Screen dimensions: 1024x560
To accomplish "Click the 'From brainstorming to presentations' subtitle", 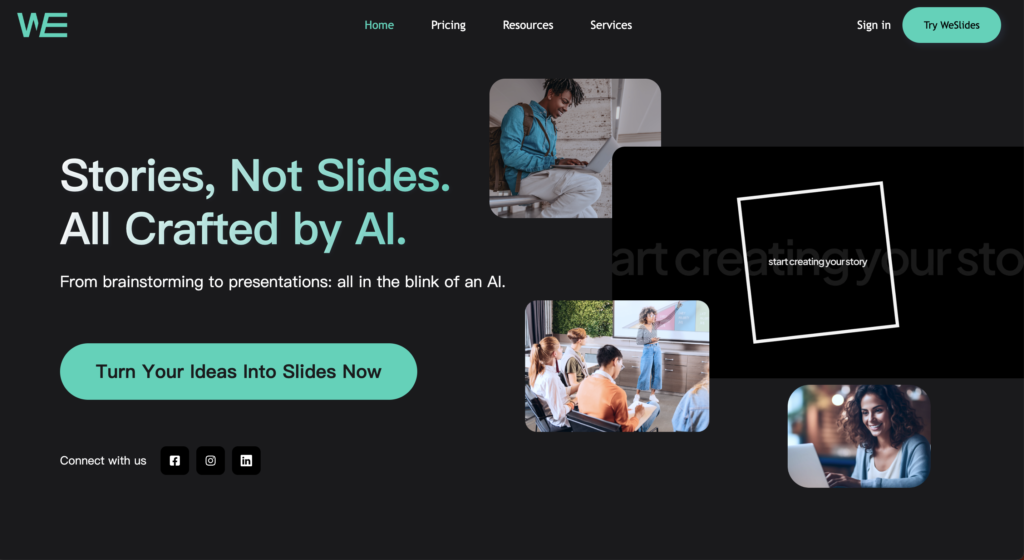I will click(283, 282).
